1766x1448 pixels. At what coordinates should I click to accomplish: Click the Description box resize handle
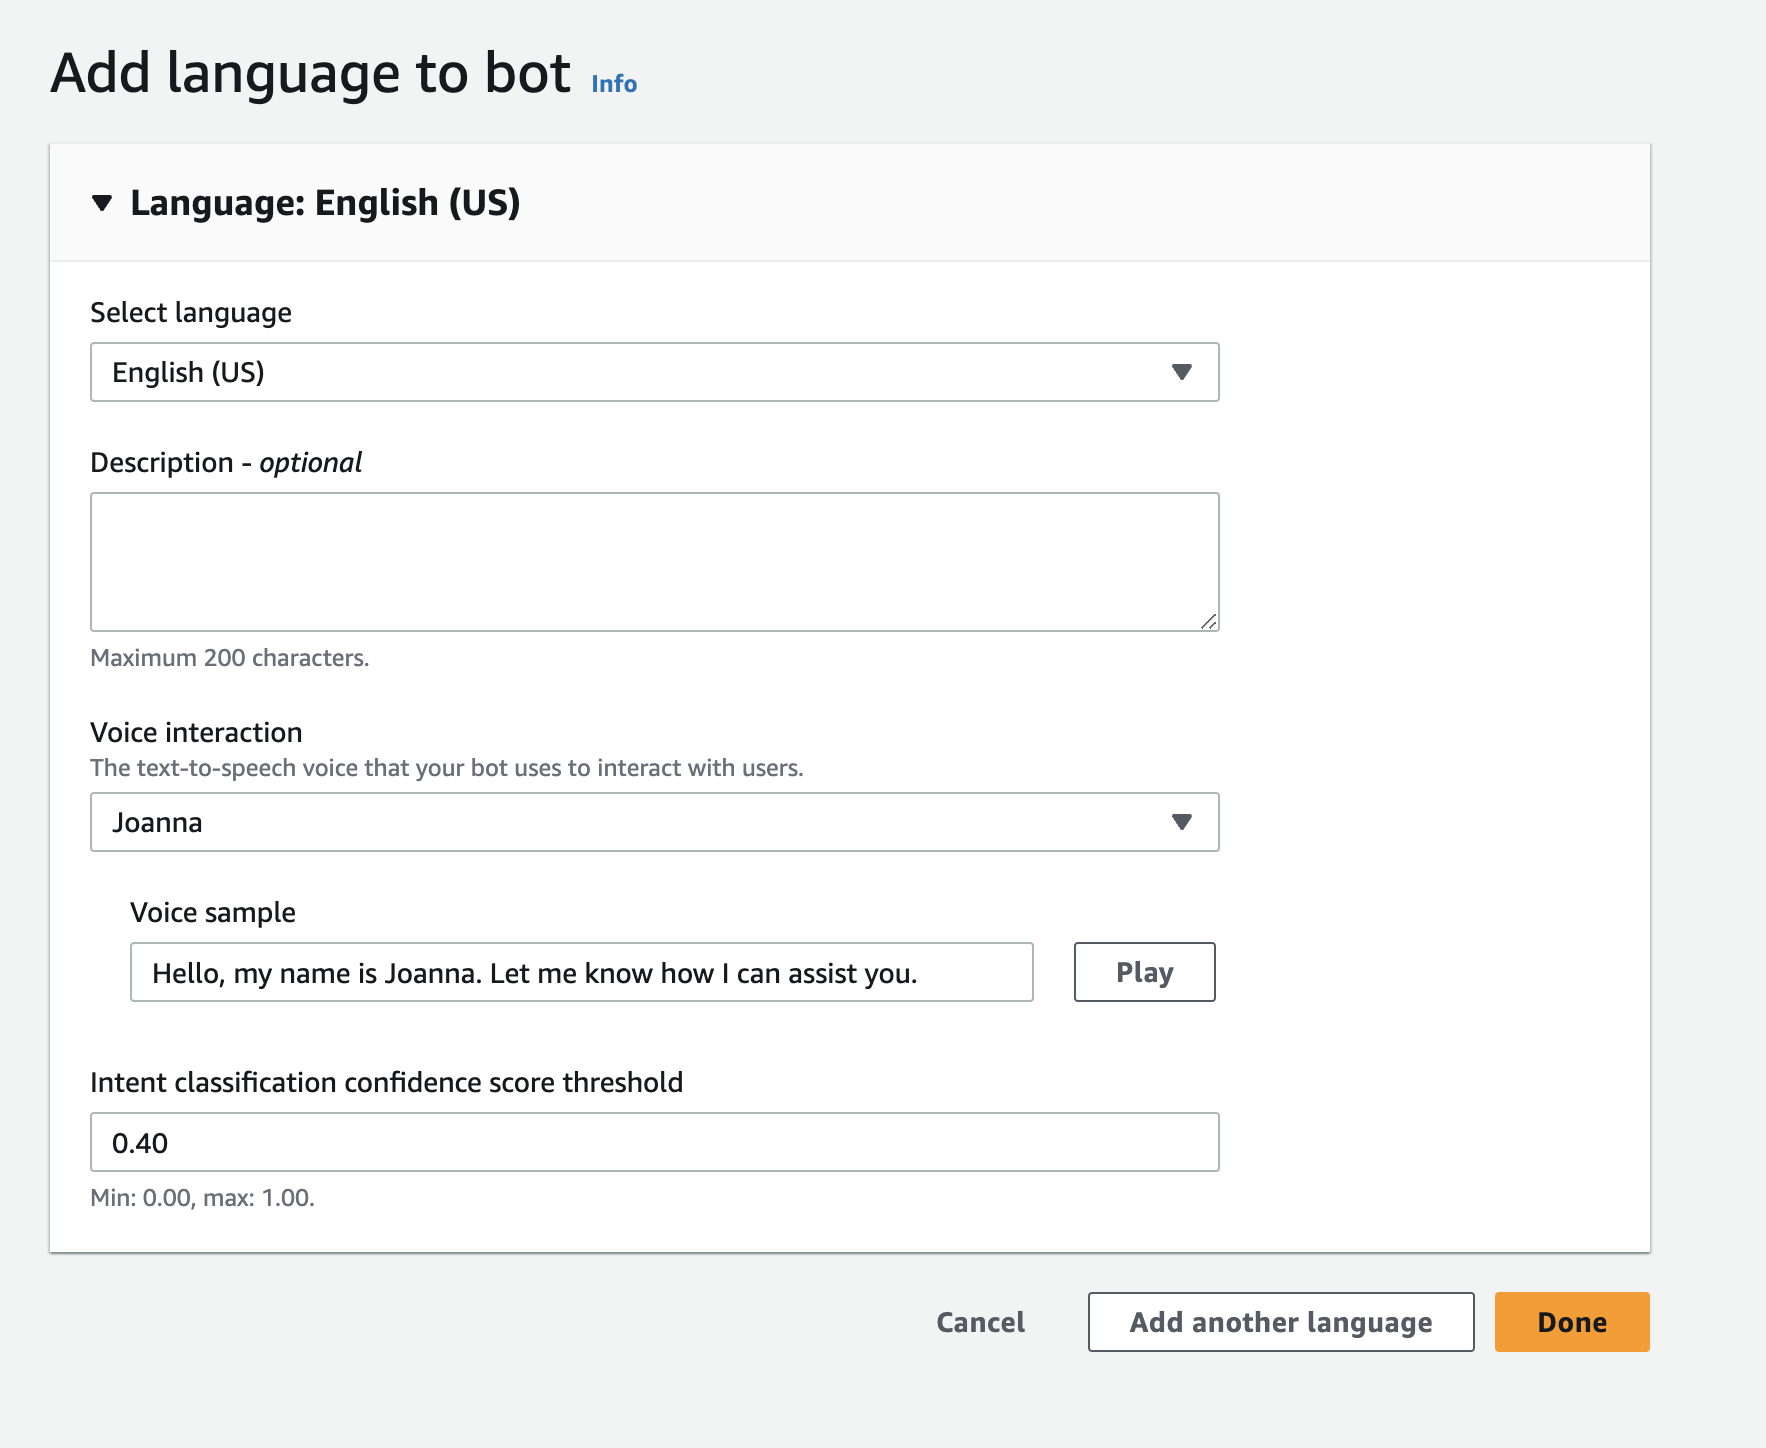[1209, 622]
